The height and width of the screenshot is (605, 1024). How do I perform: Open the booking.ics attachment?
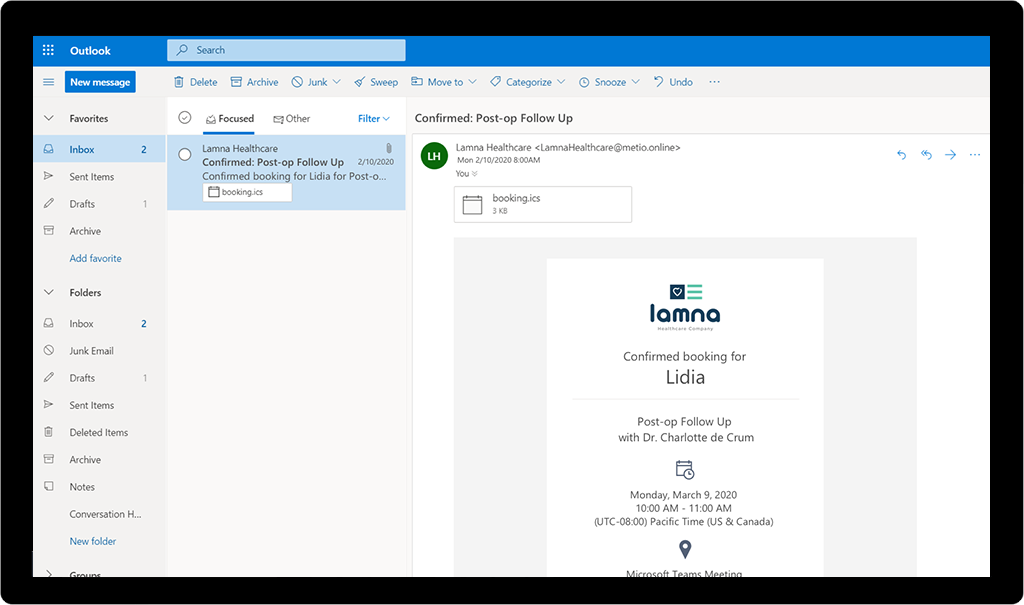point(542,204)
